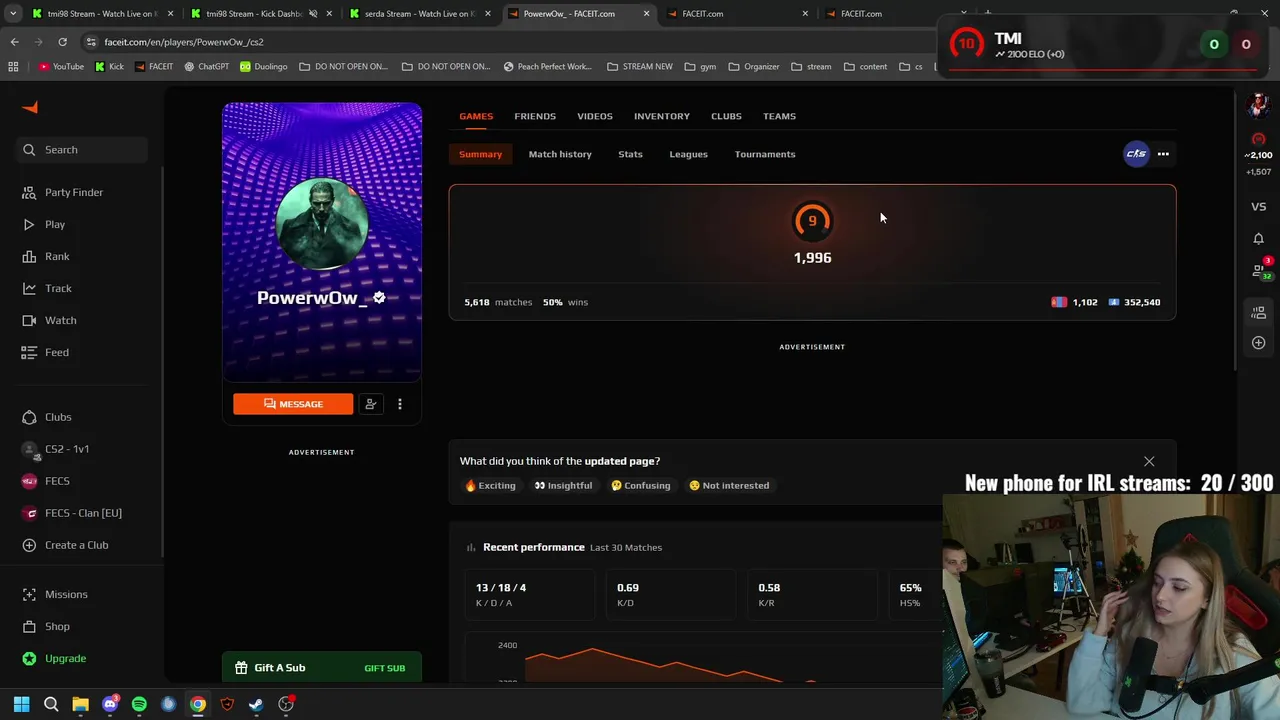Open Steam from the taskbar
The height and width of the screenshot is (720, 1280).
(x=256, y=704)
